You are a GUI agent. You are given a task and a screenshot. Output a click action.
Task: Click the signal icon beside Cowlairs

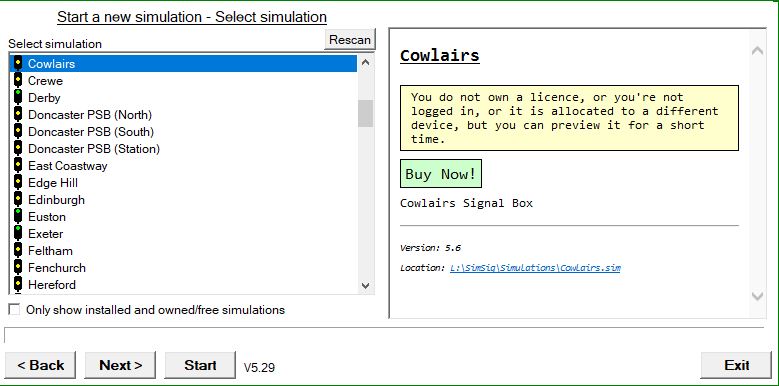pyautogui.click(x=18, y=64)
